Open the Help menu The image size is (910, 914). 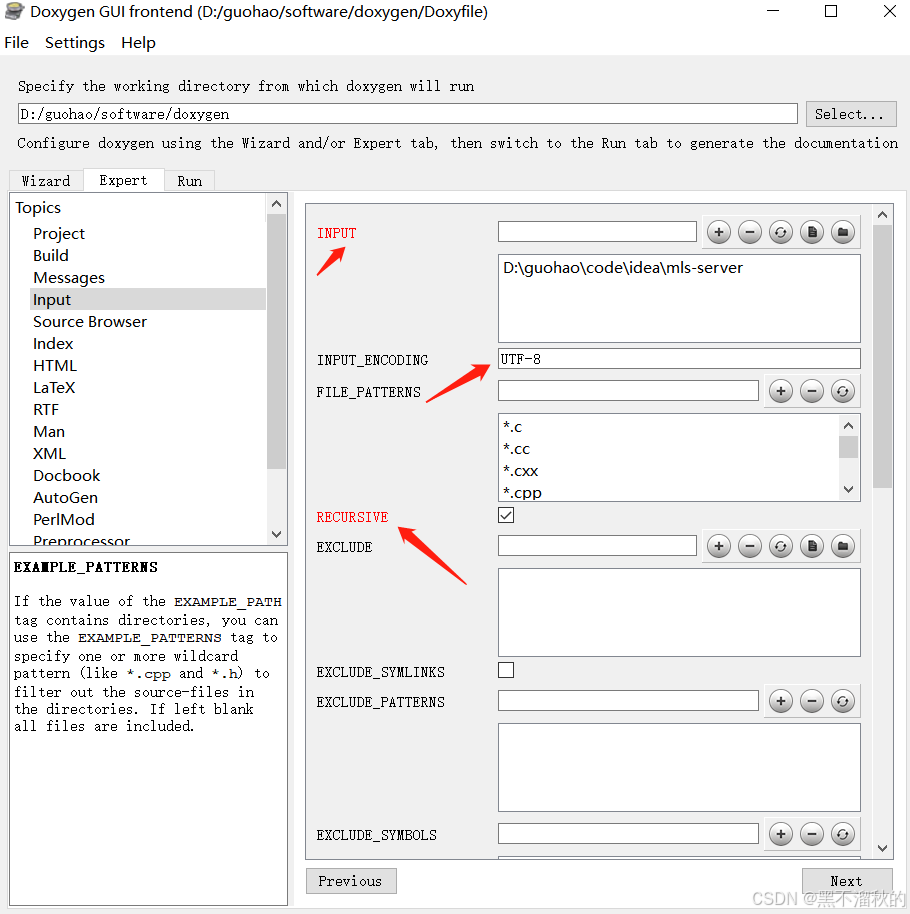click(138, 43)
